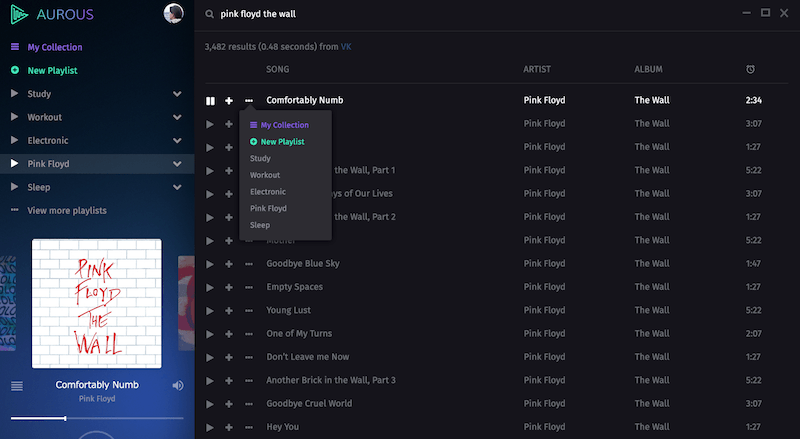Expand the Pink Floyd playlist chevron
Screen dimensions: 800x439
click(x=177, y=164)
